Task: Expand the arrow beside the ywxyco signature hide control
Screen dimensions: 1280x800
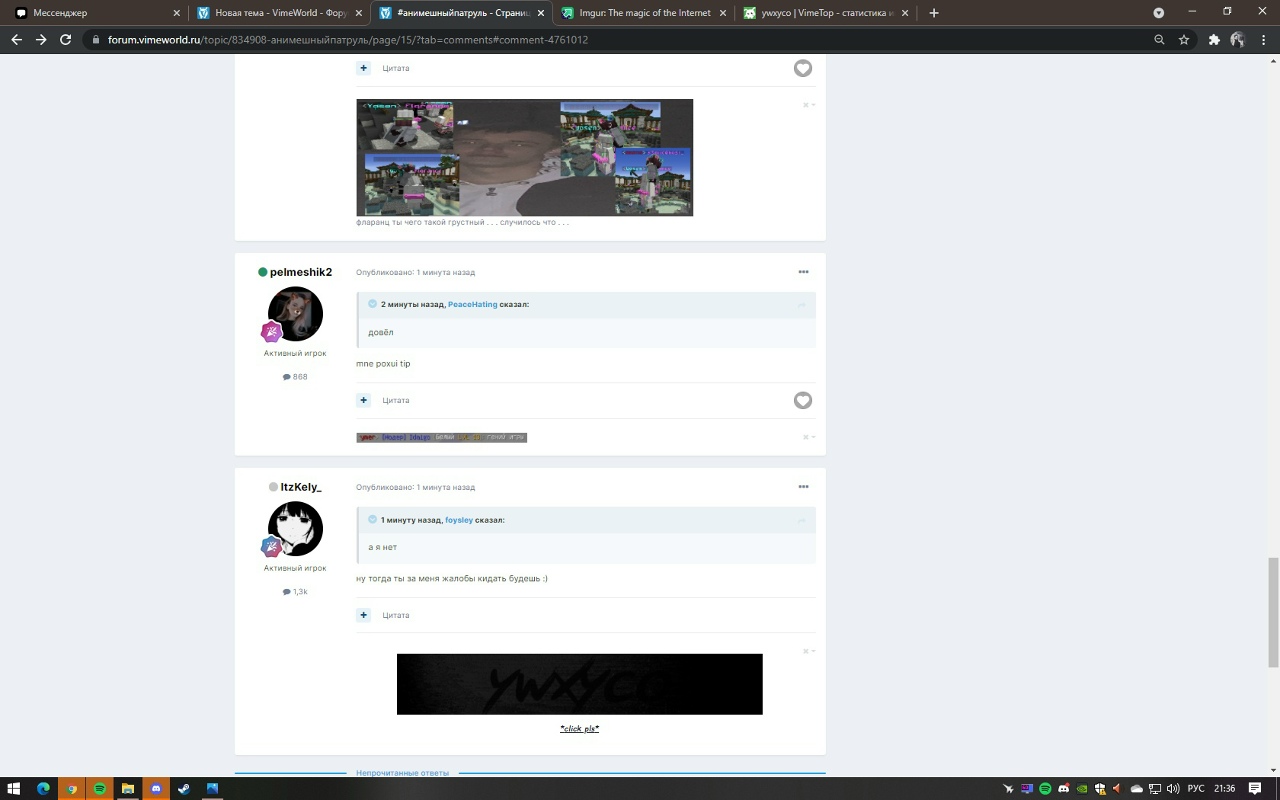Action: tap(814, 651)
